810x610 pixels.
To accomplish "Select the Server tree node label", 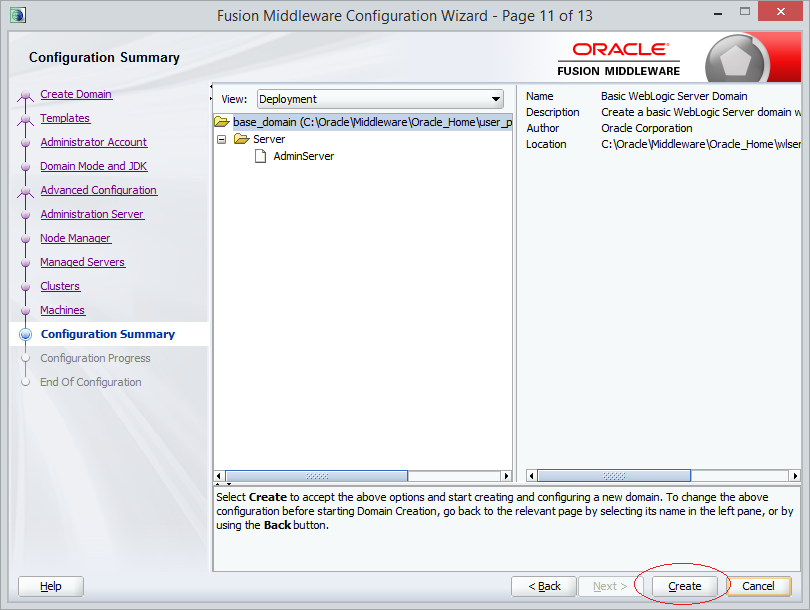I will (269, 139).
